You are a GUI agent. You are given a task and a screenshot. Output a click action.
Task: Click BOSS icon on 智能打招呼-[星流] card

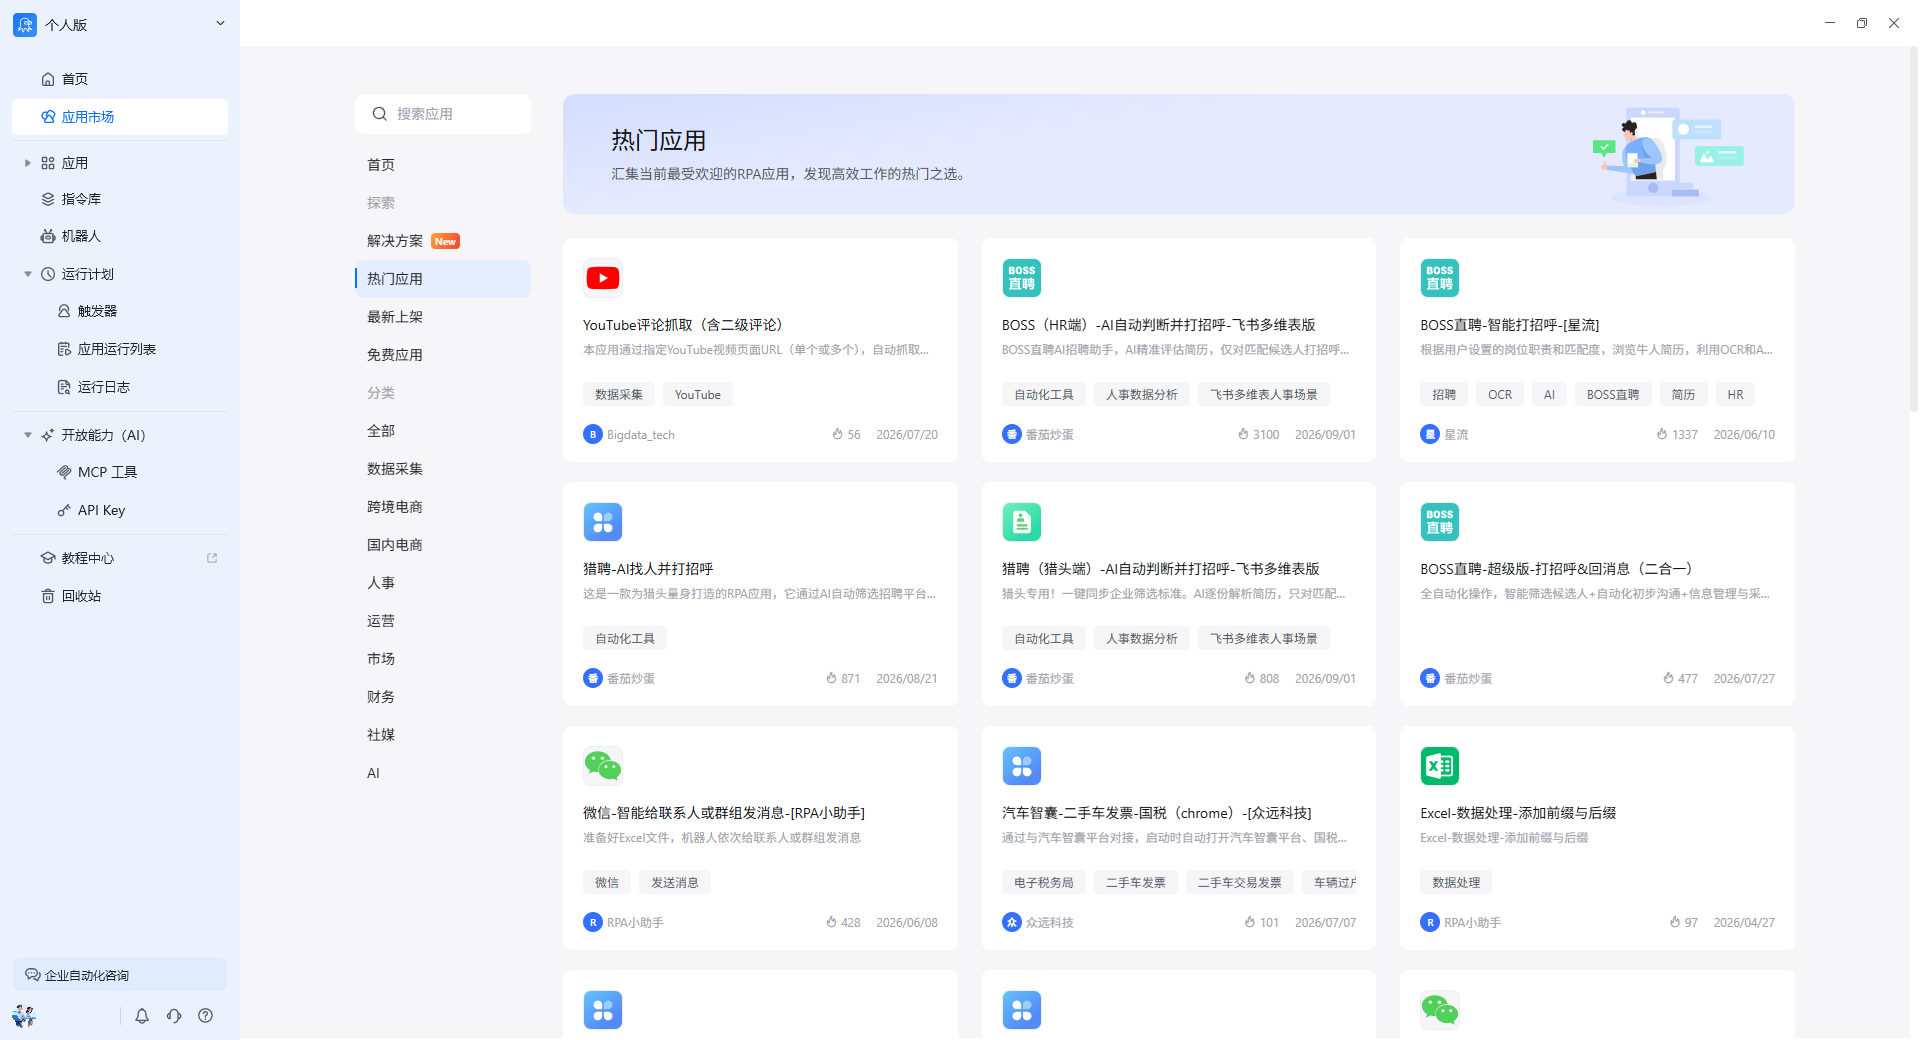1440,278
